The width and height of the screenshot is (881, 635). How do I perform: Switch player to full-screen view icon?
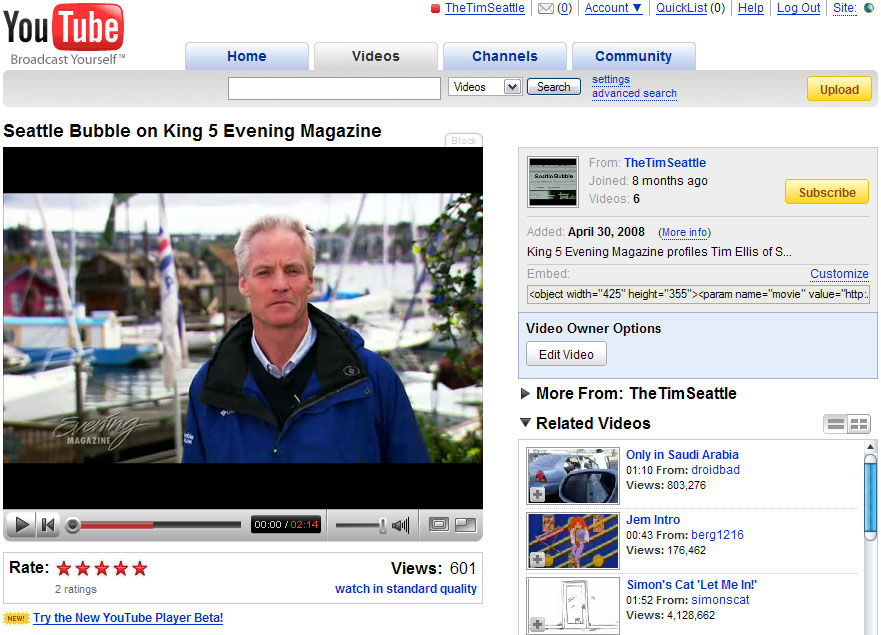click(465, 525)
